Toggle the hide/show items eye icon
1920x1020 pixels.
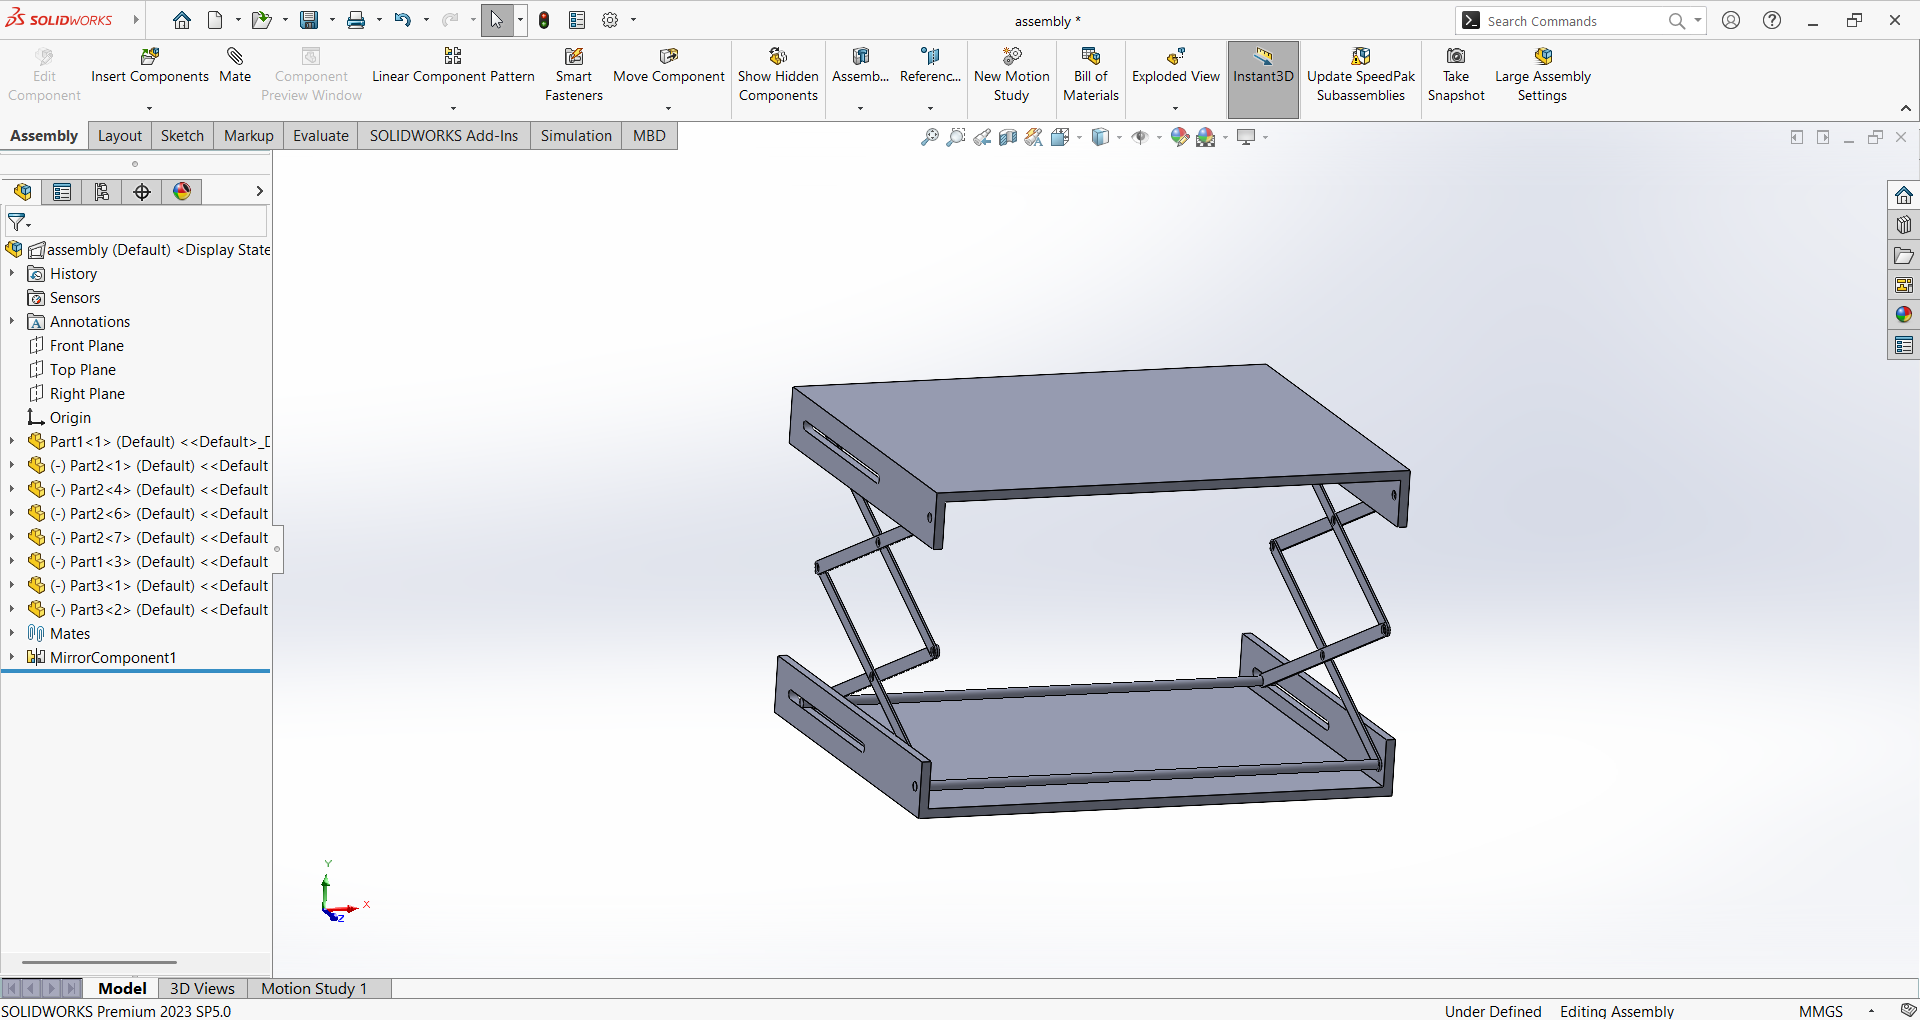click(1140, 137)
